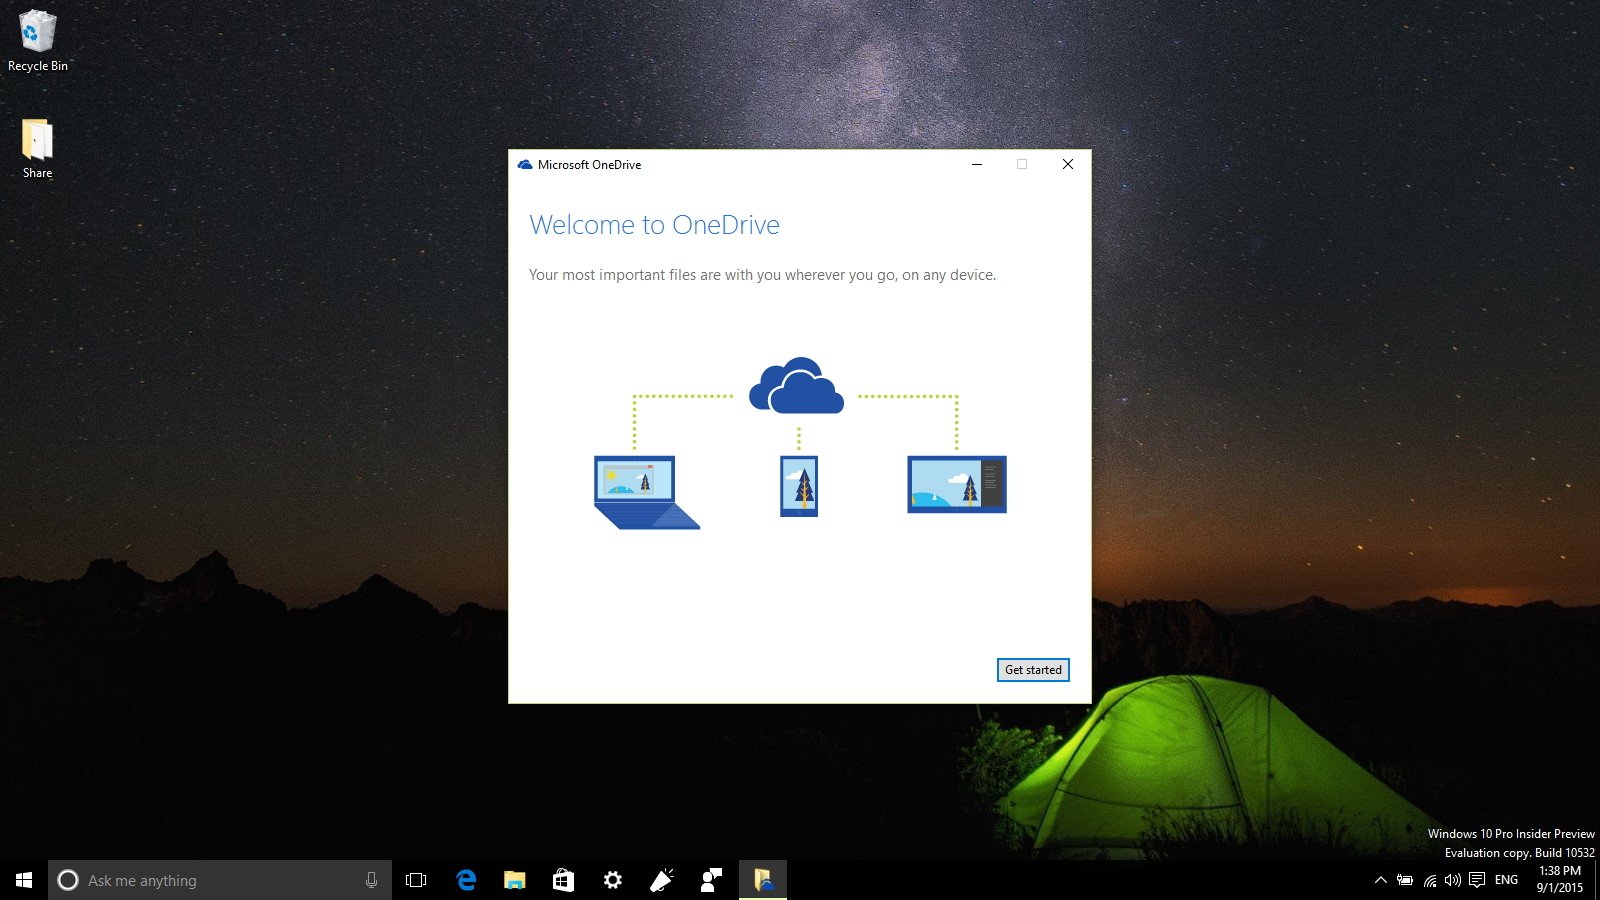Open the Windows Store taskbar icon

point(564,880)
